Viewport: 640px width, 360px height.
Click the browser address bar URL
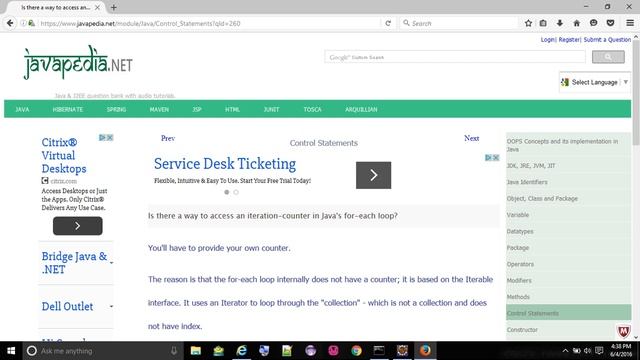point(140,23)
